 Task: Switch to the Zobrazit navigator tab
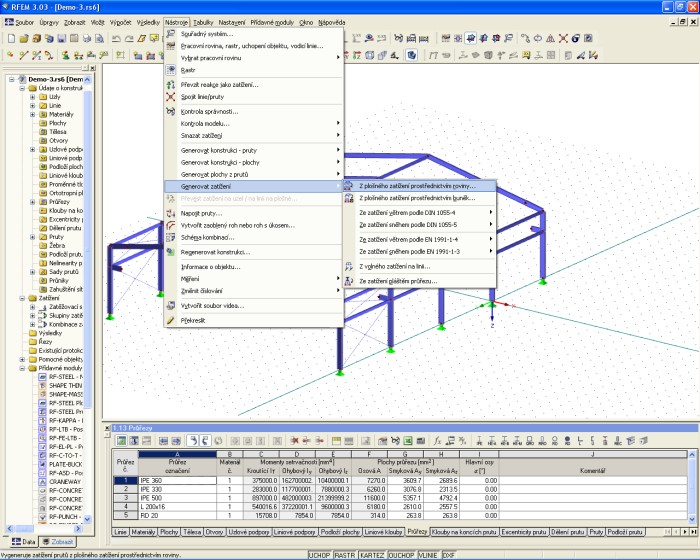[57, 542]
